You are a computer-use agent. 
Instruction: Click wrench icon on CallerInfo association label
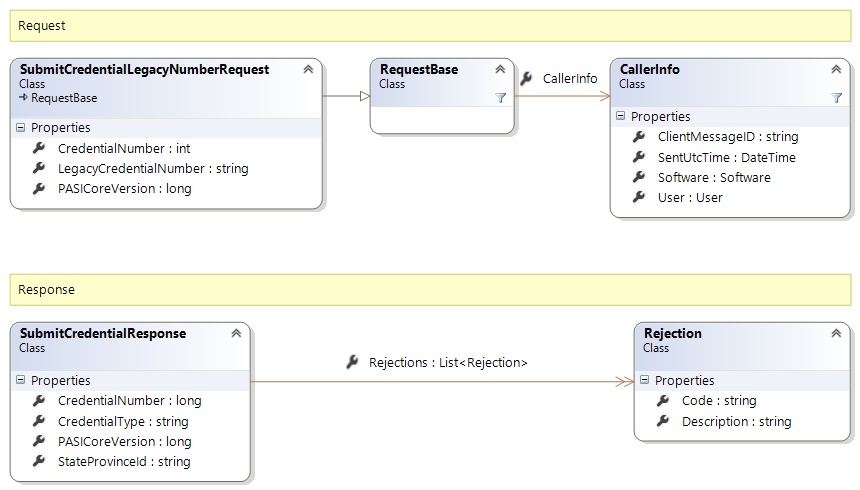[x=527, y=78]
